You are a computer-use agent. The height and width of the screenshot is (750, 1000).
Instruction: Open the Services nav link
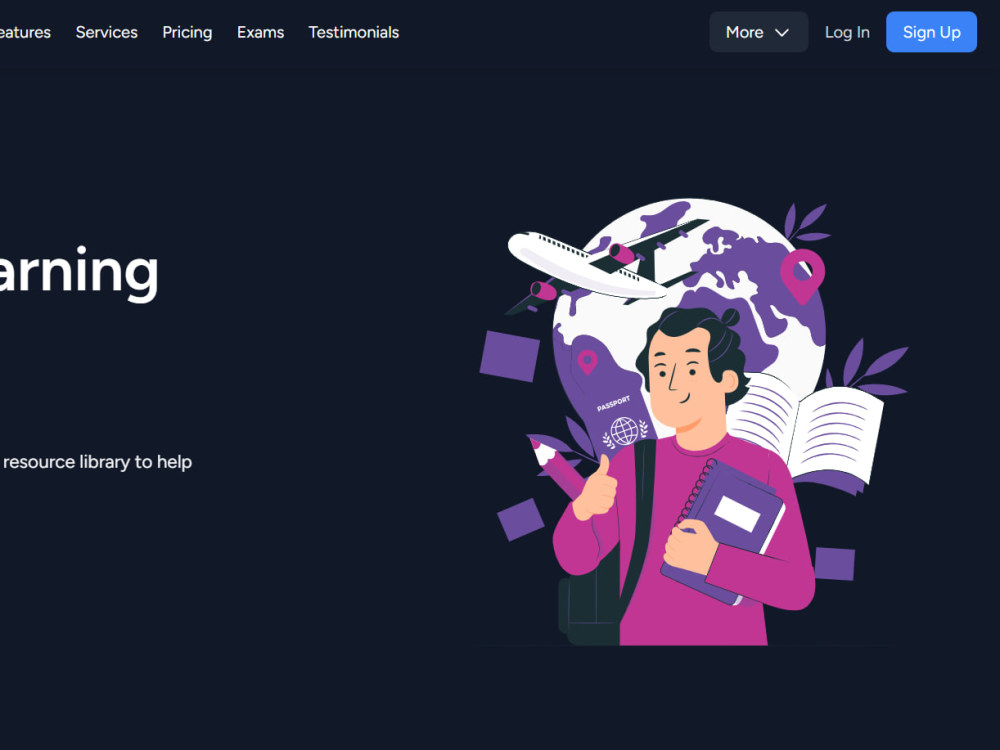tap(107, 32)
